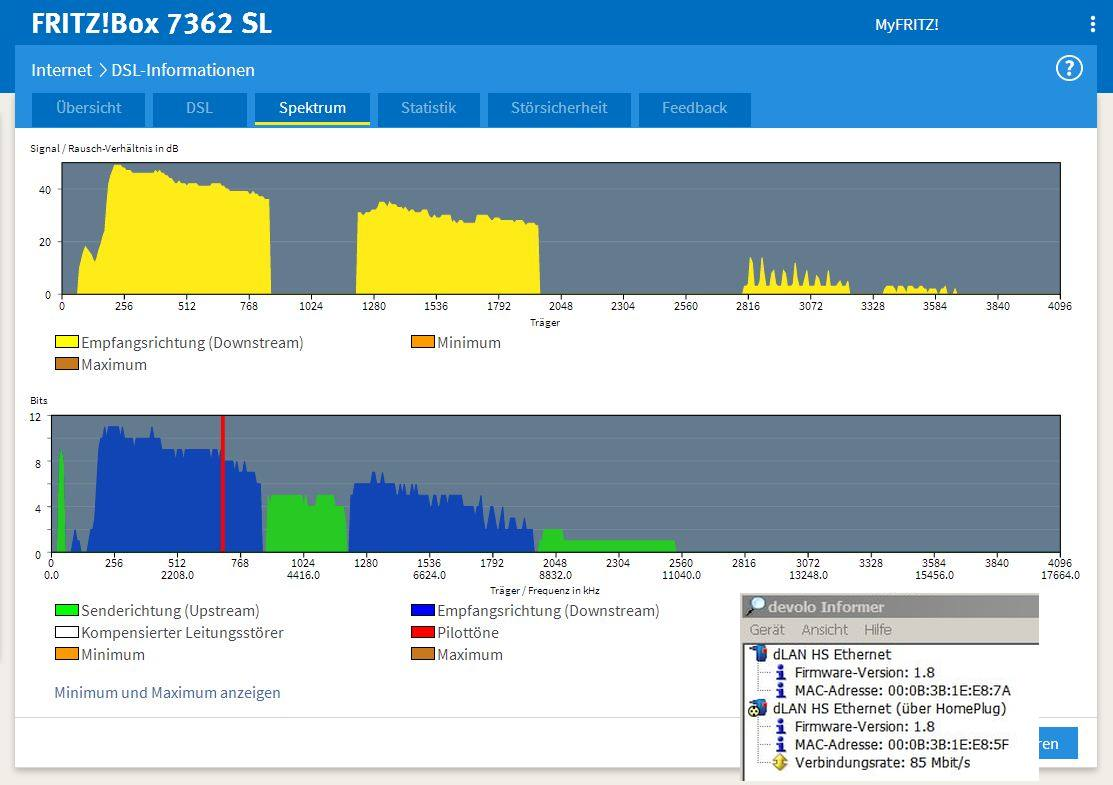Click the DSL-Informationen breadcrumb text
The width and height of the screenshot is (1113, 785).
coord(183,70)
